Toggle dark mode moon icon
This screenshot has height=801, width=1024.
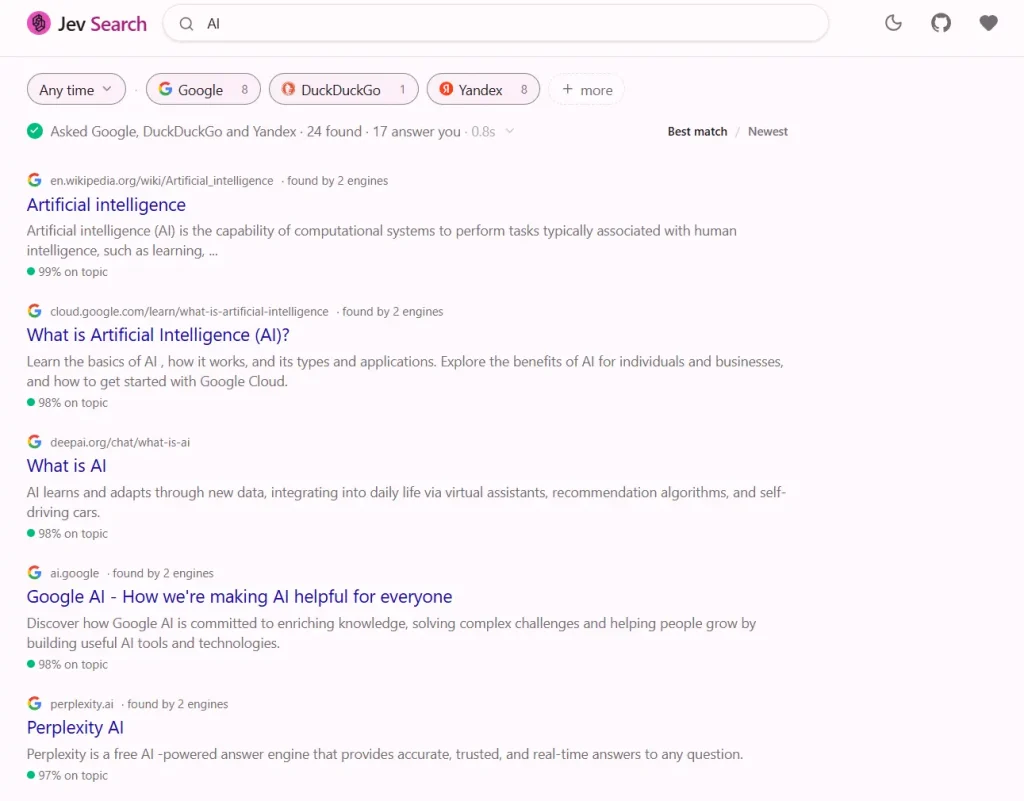[x=893, y=24]
